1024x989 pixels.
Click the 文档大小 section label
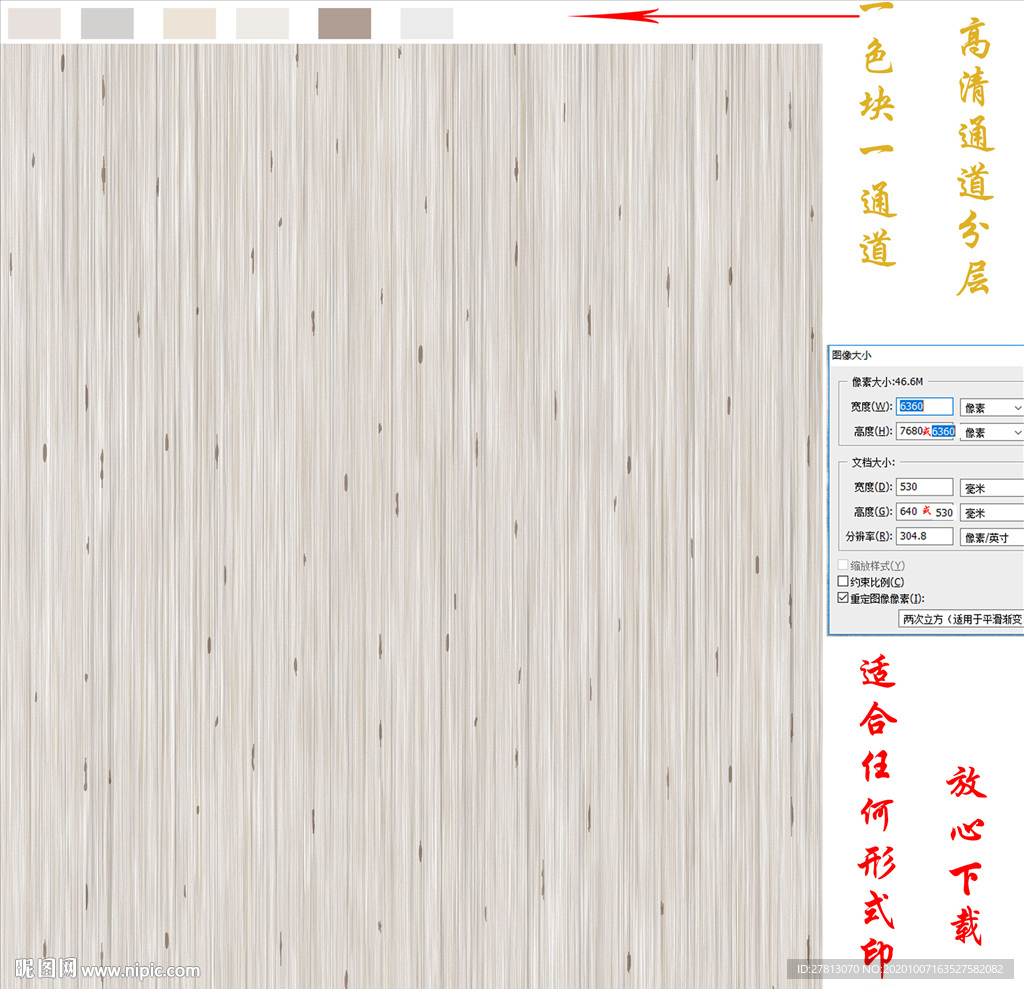873,462
